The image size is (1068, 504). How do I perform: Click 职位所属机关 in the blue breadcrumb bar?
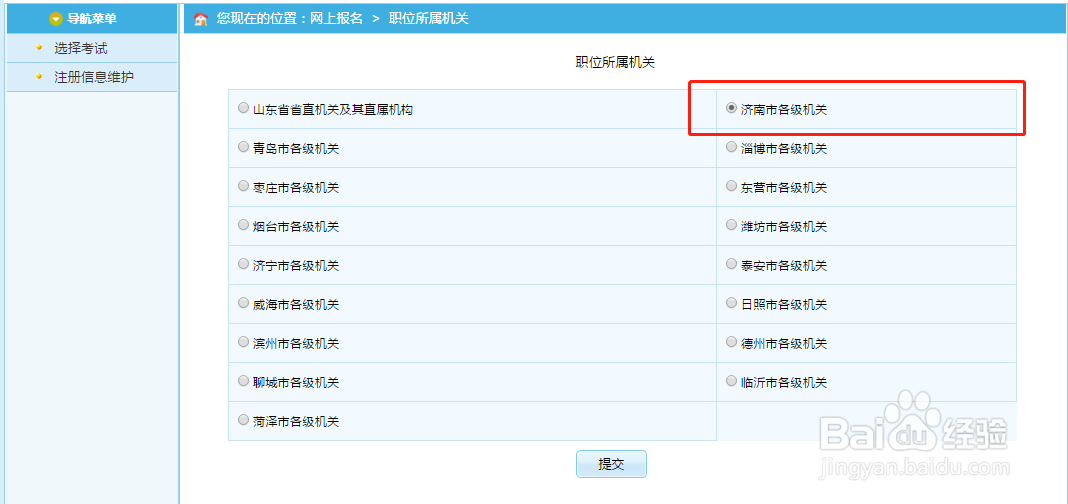428,18
